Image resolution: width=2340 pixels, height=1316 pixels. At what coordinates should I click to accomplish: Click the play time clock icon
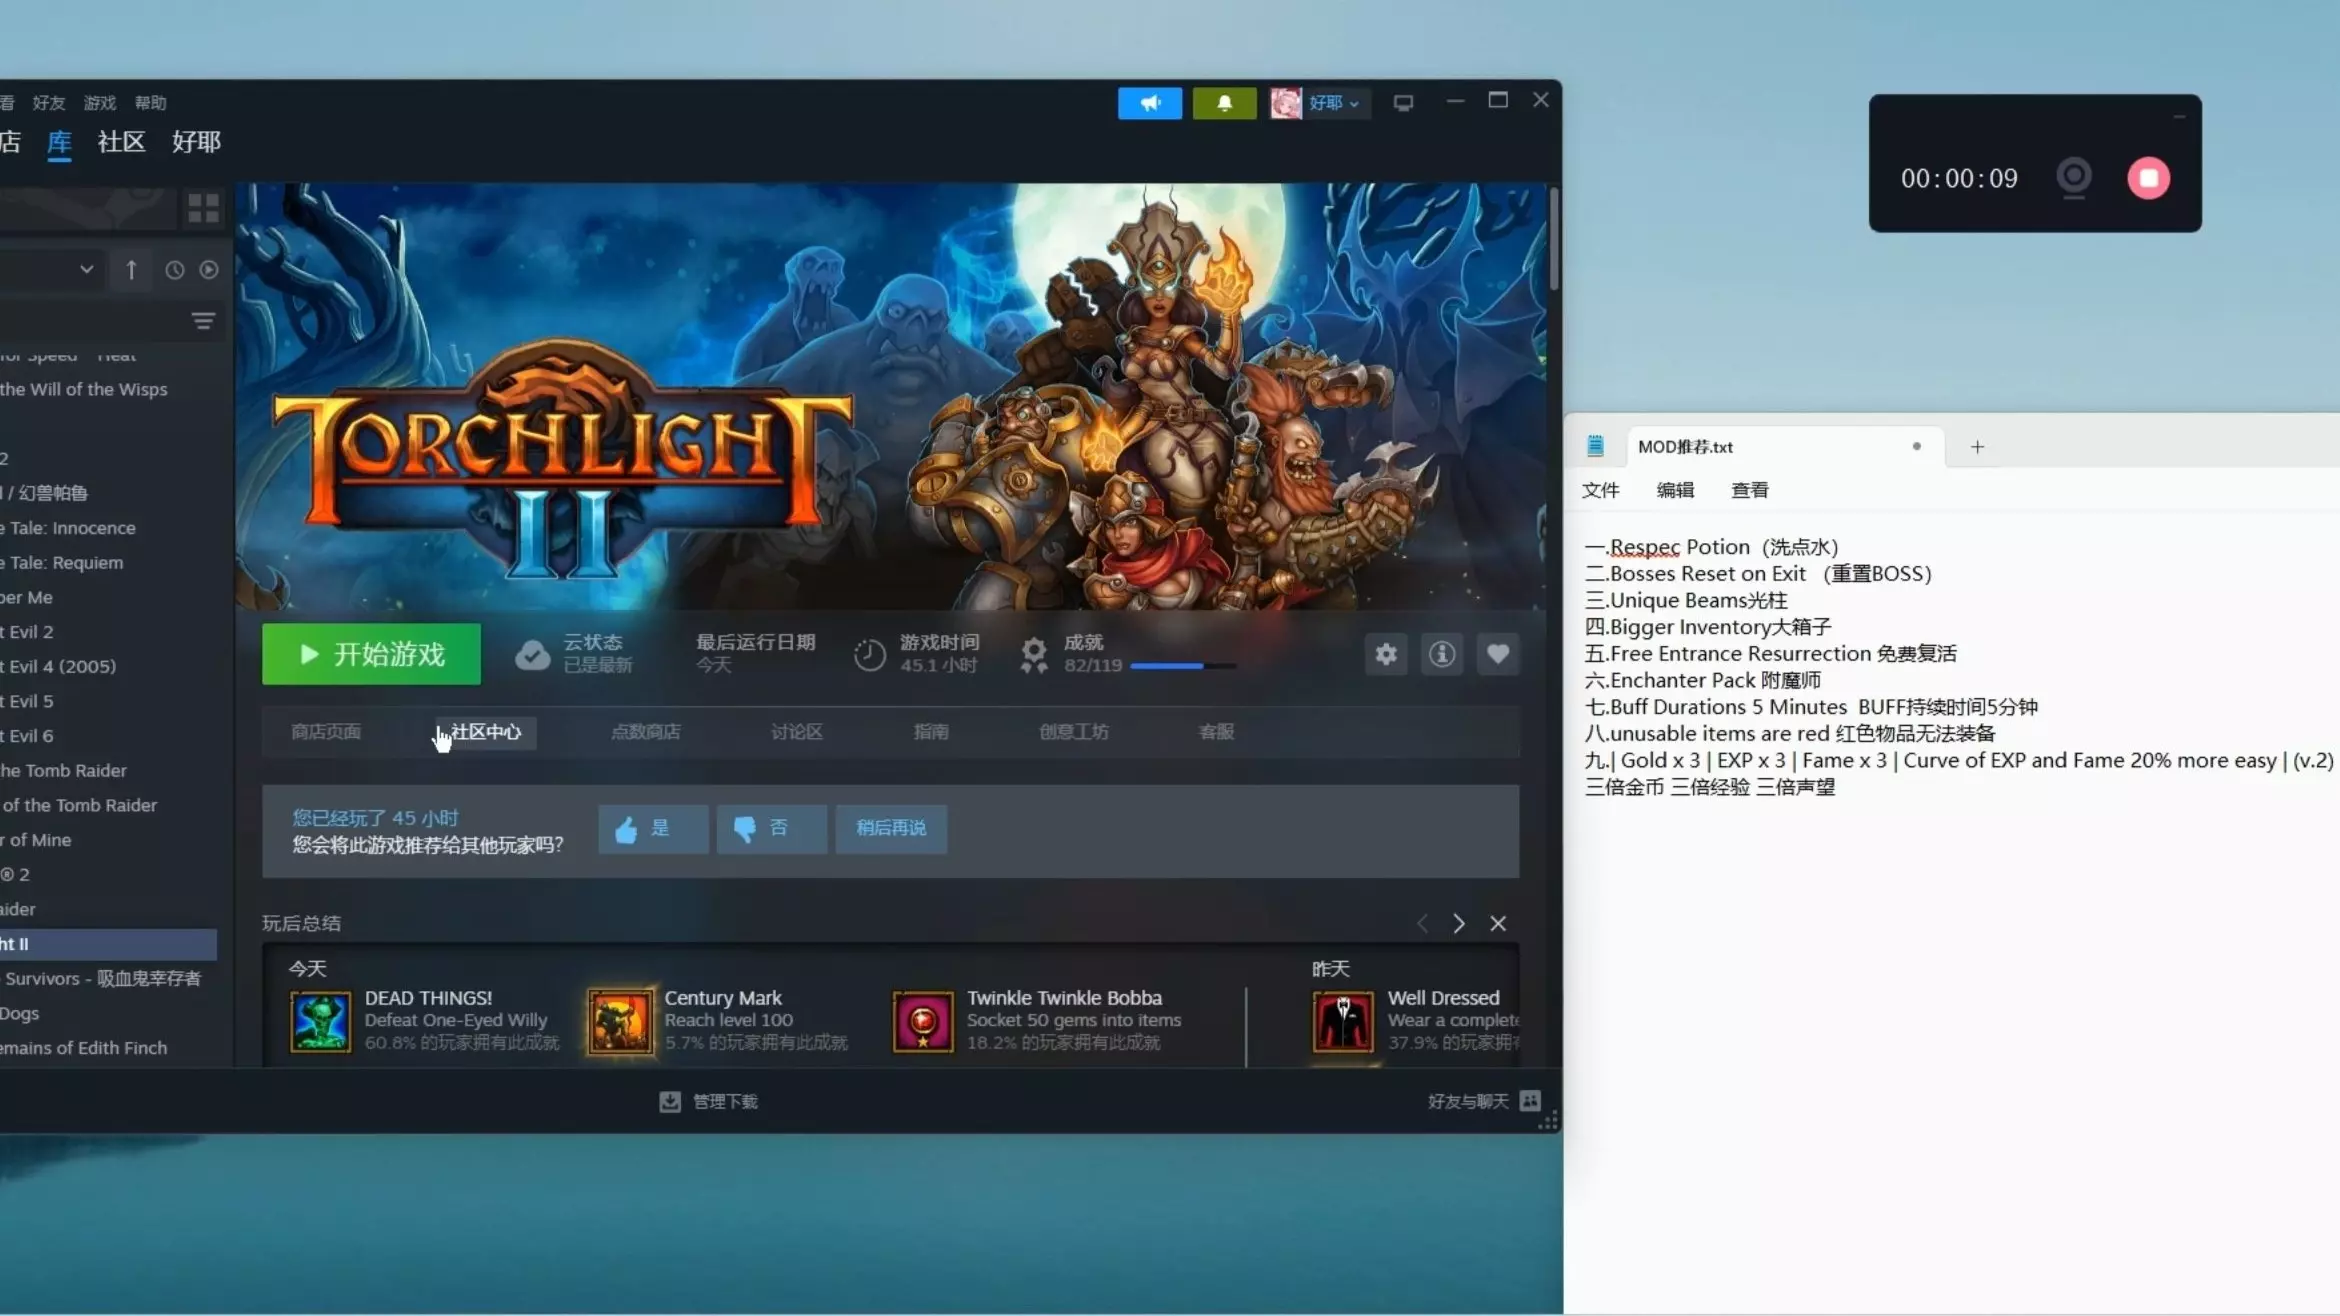coord(870,655)
